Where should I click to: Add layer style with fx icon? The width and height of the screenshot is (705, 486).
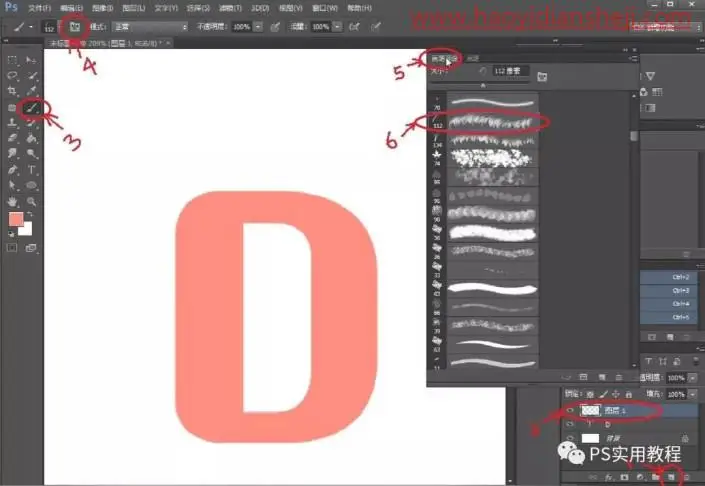tap(609, 477)
